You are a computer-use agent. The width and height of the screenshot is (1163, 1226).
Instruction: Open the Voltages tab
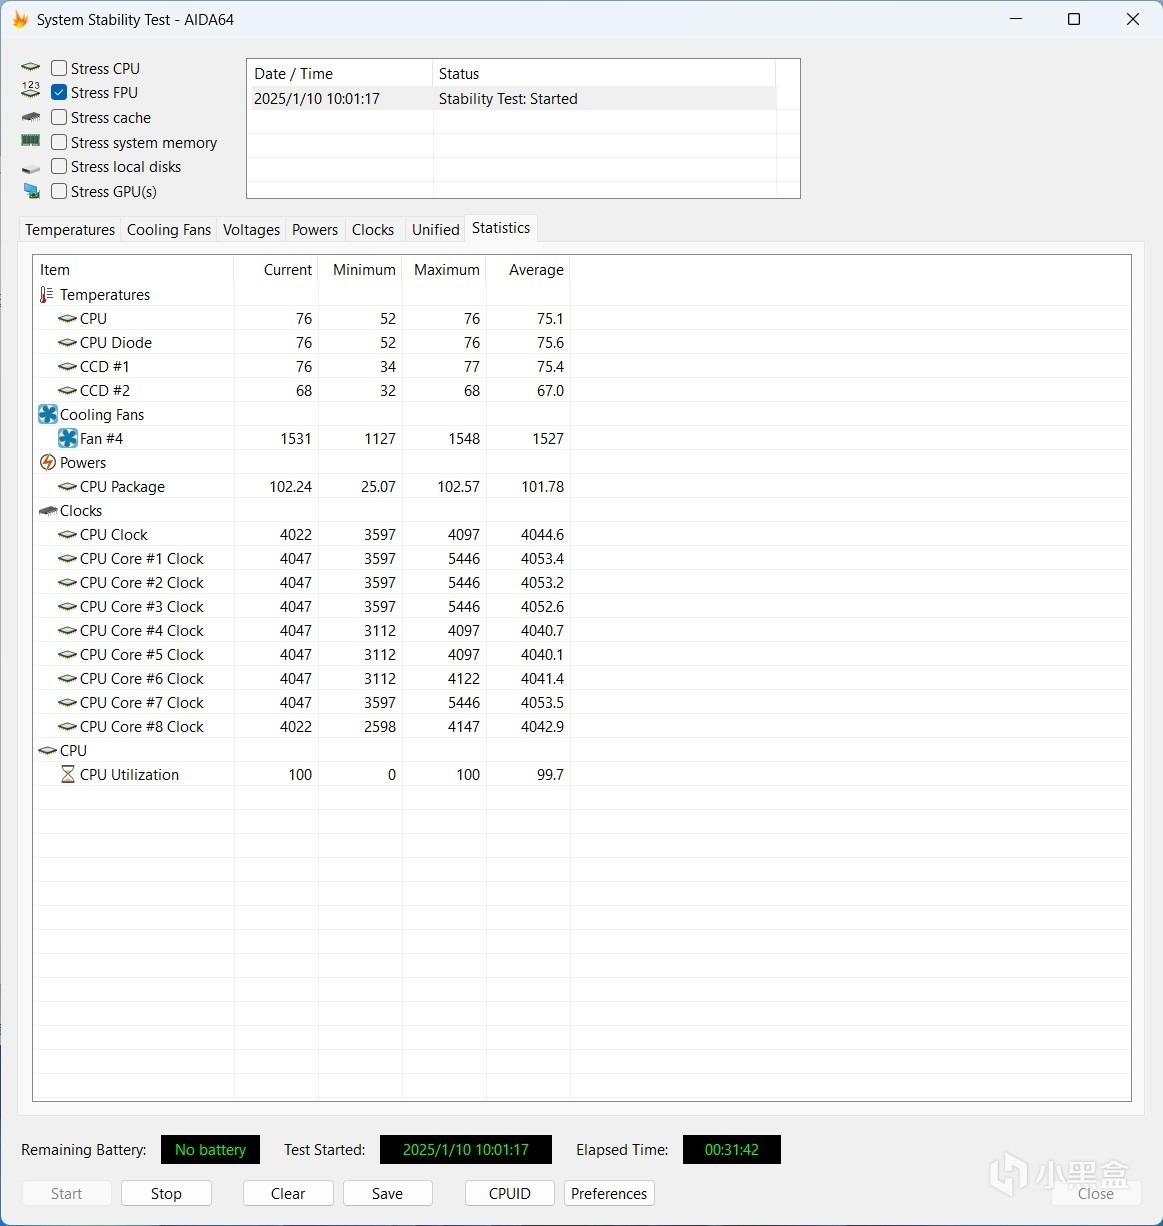click(x=251, y=229)
